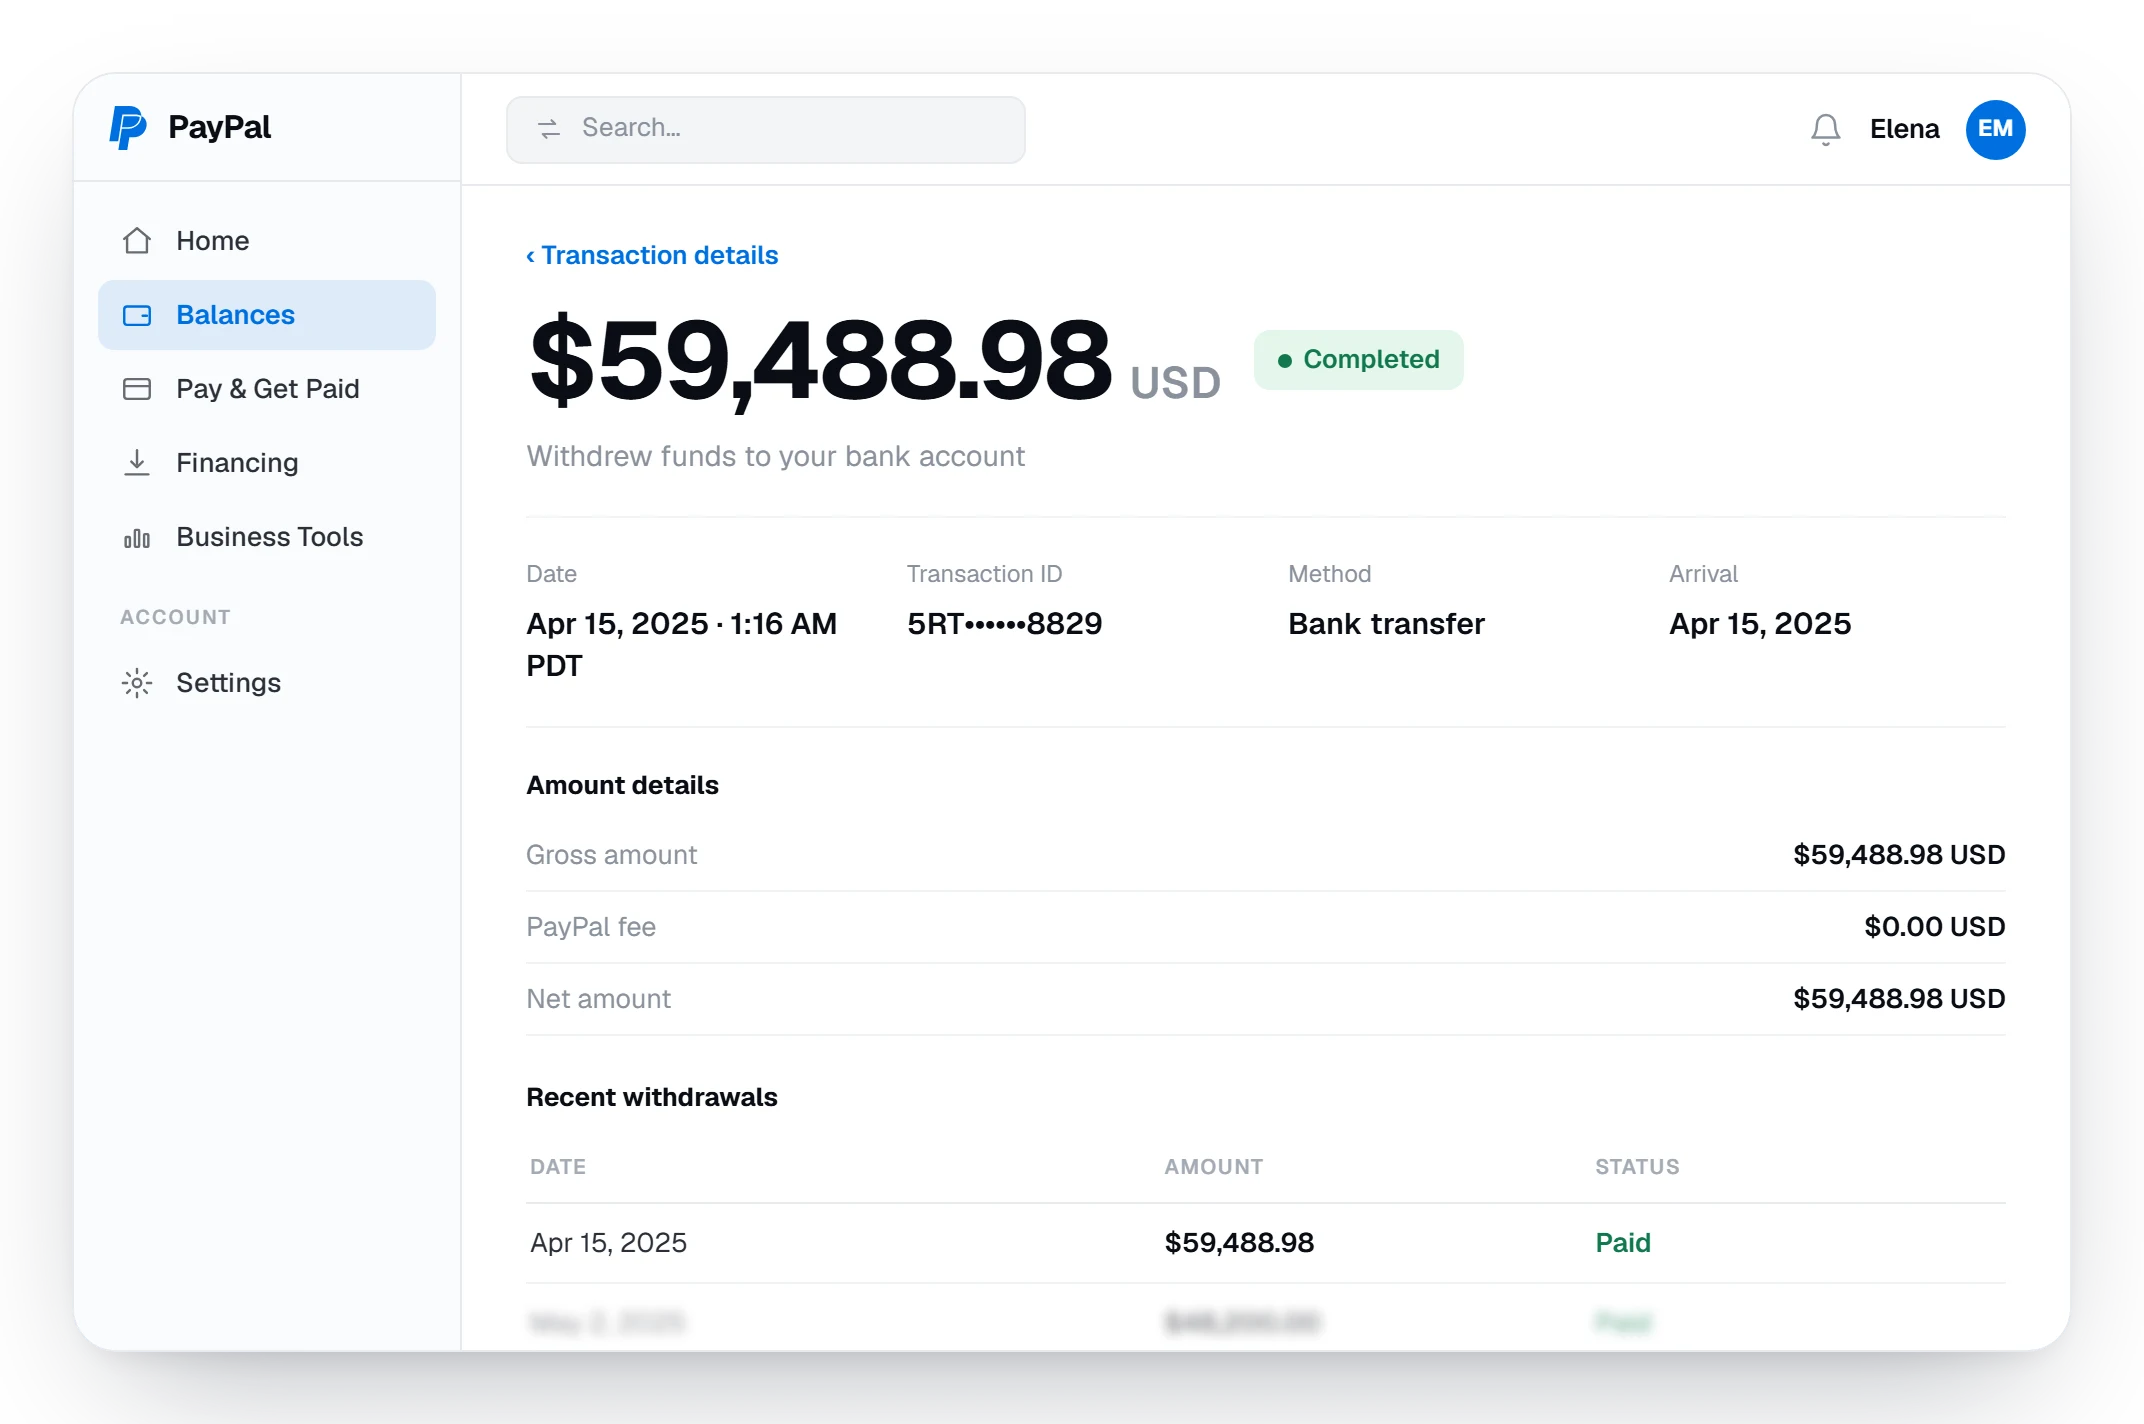The height and width of the screenshot is (1424, 2144).
Task: Click $59,488.98 in Recent withdrawals table
Action: [x=1239, y=1243]
